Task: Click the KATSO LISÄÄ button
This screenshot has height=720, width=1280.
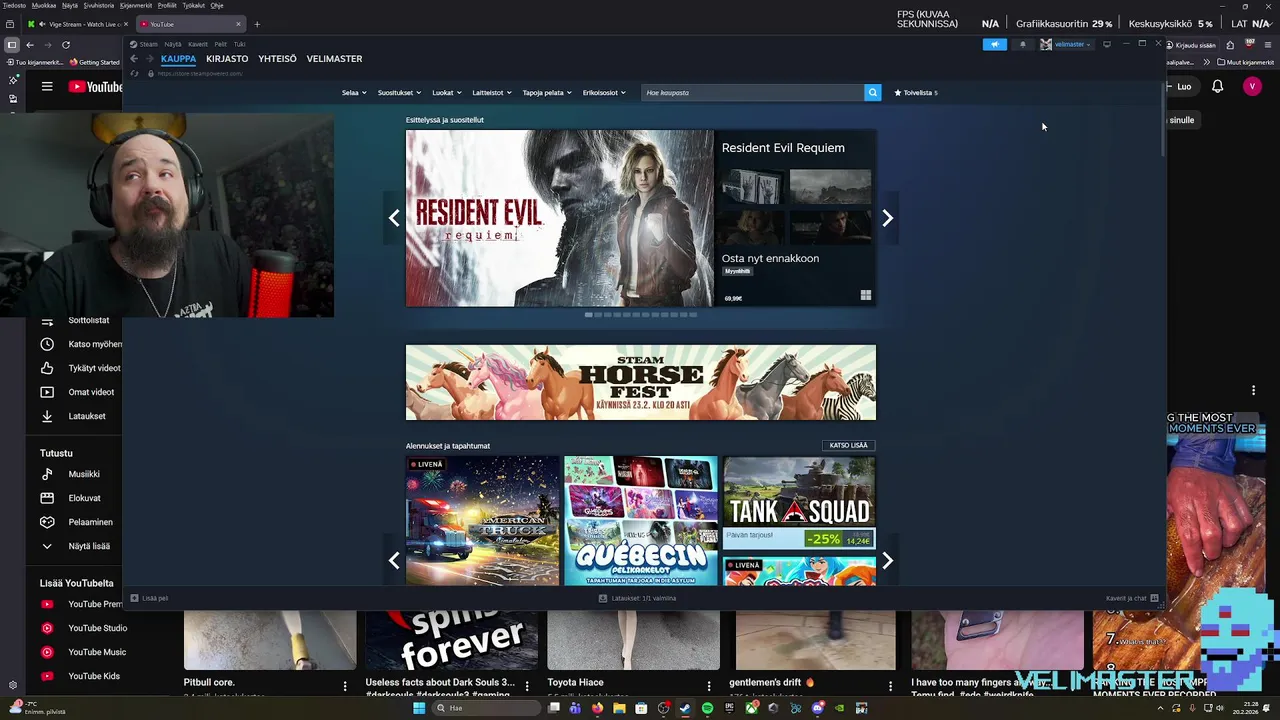Action: click(848, 445)
